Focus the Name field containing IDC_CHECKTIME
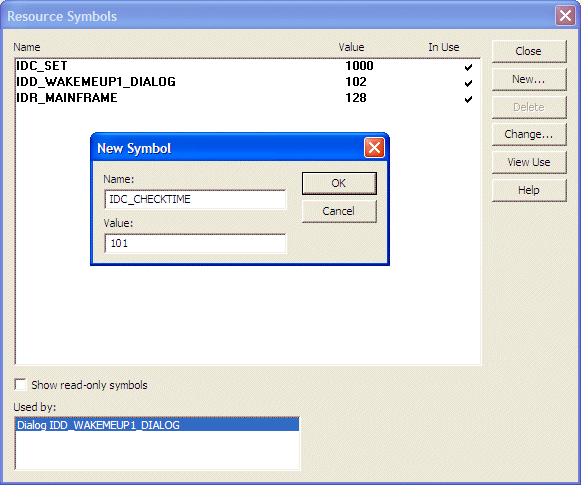The height and width of the screenshot is (485, 581). 195,199
